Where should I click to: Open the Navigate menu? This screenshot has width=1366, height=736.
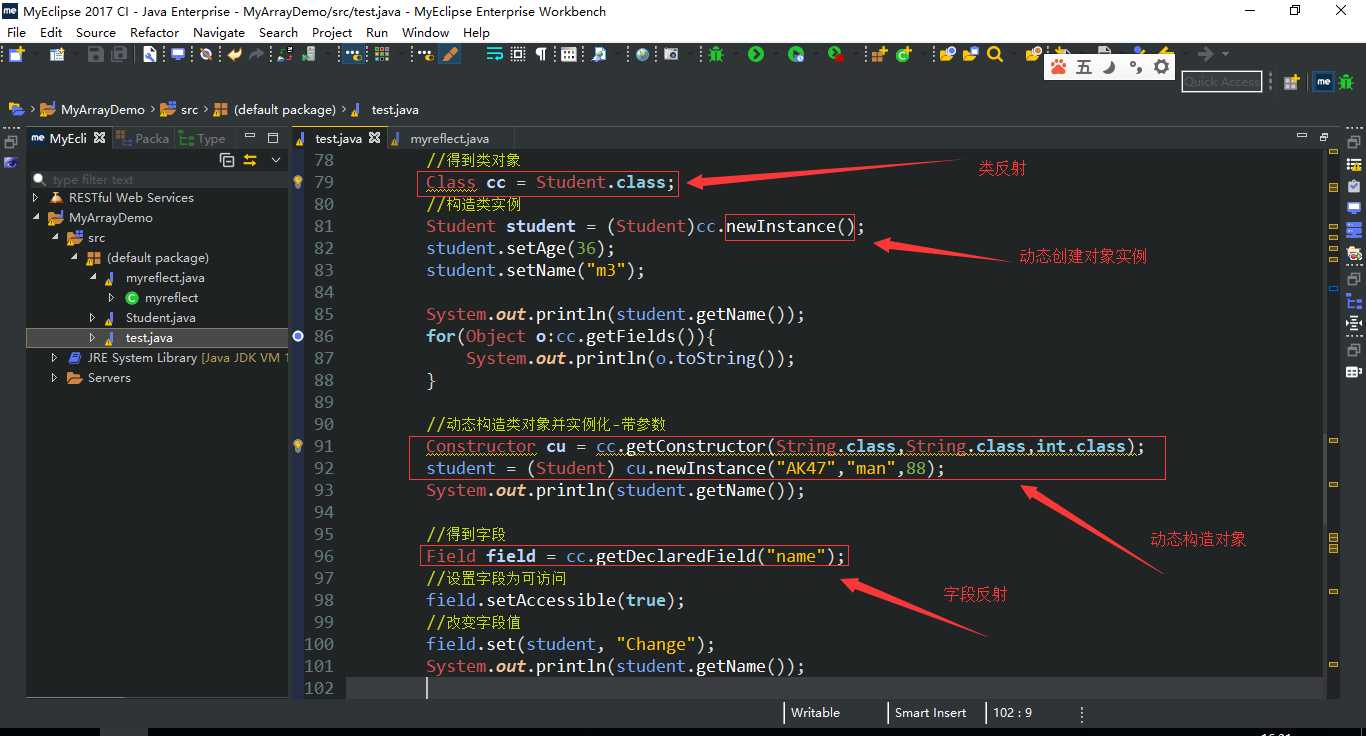coord(219,32)
